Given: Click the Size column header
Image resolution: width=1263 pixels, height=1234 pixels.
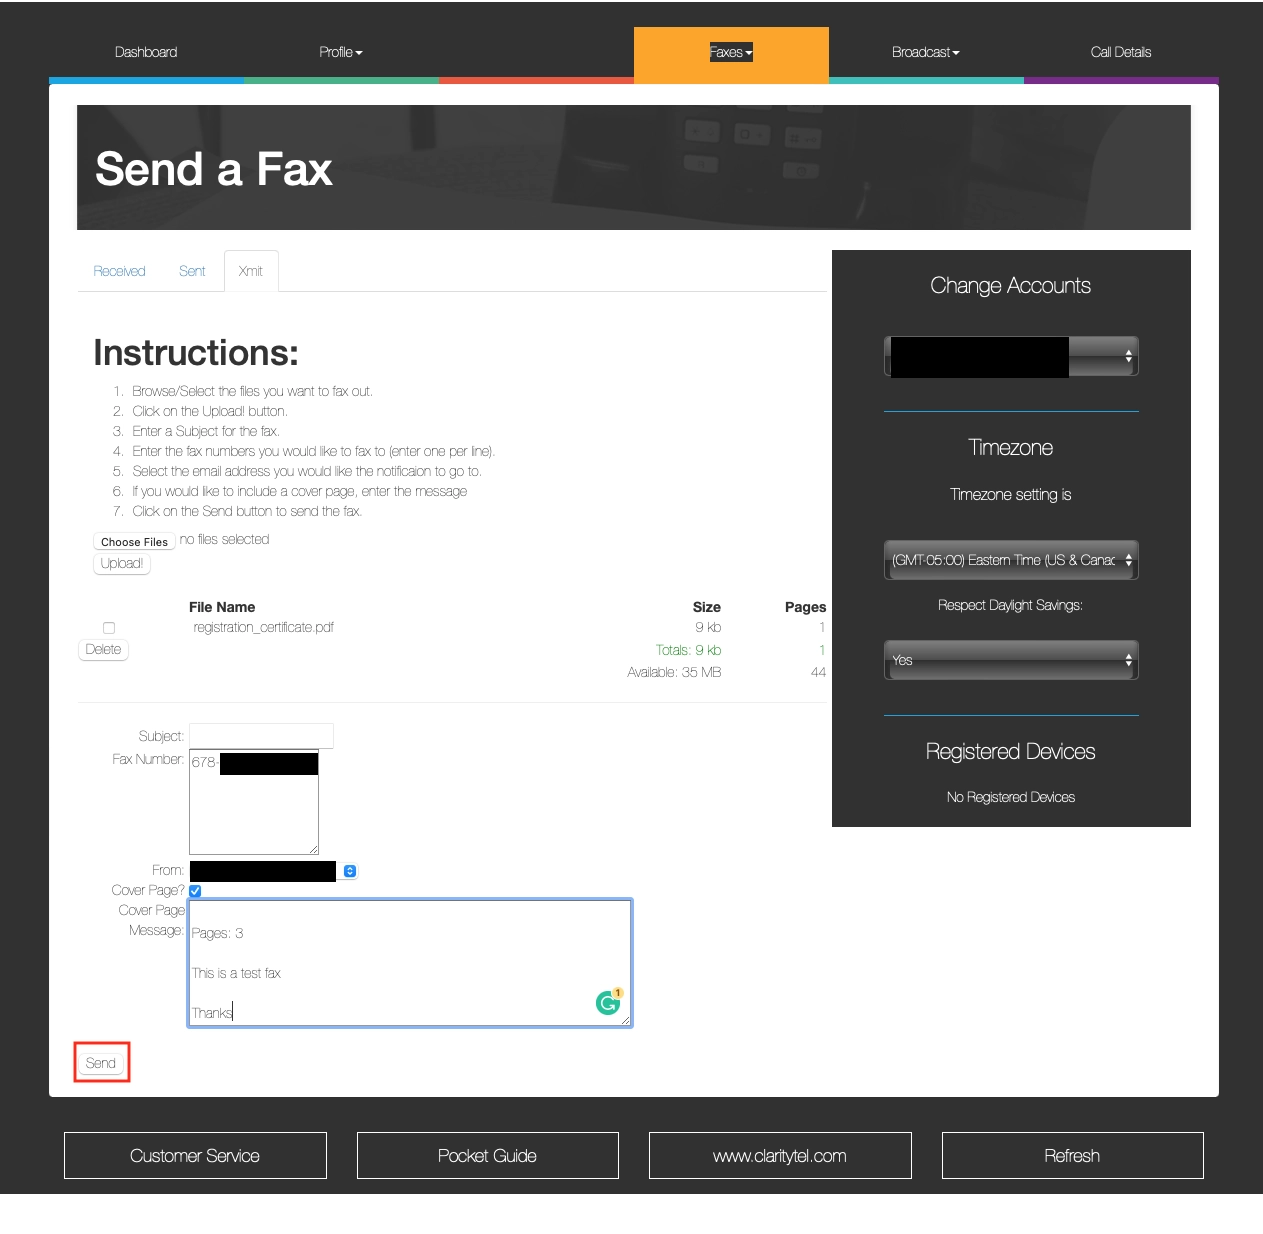Looking at the screenshot, I should point(707,607).
